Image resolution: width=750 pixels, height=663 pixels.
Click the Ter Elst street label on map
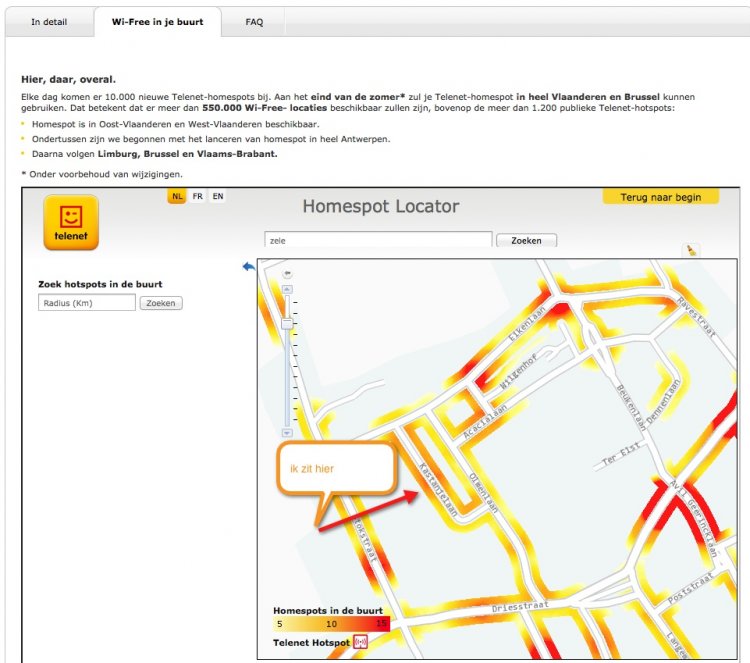coord(620,454)
